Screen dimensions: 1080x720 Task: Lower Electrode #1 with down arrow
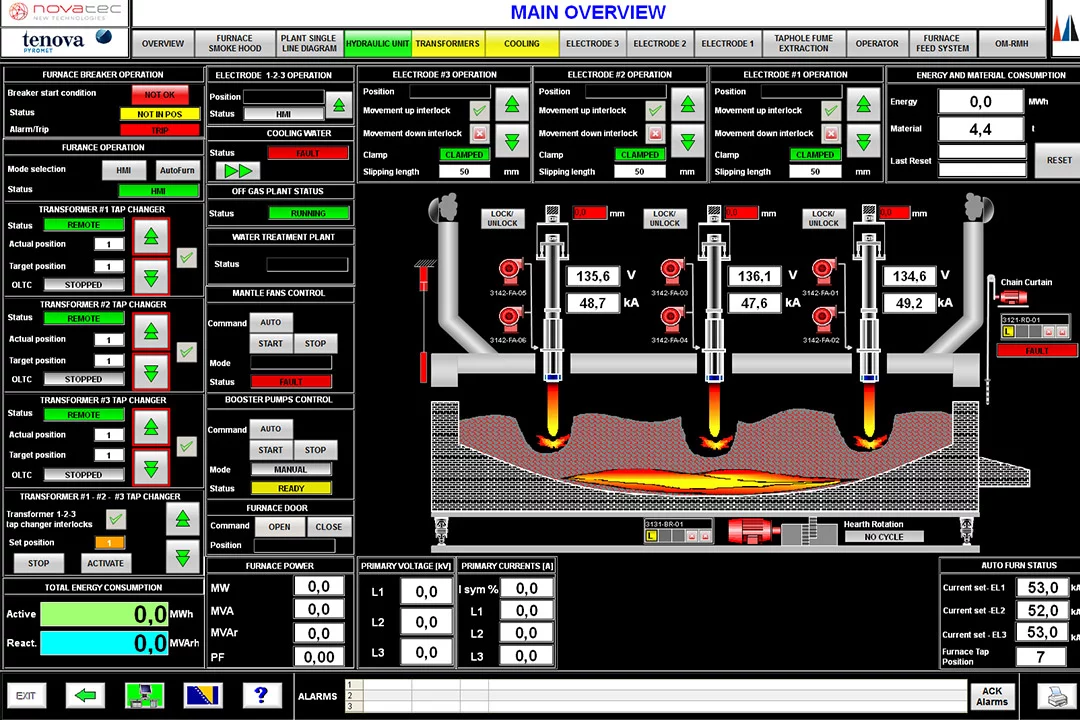(x=863, y=140)
